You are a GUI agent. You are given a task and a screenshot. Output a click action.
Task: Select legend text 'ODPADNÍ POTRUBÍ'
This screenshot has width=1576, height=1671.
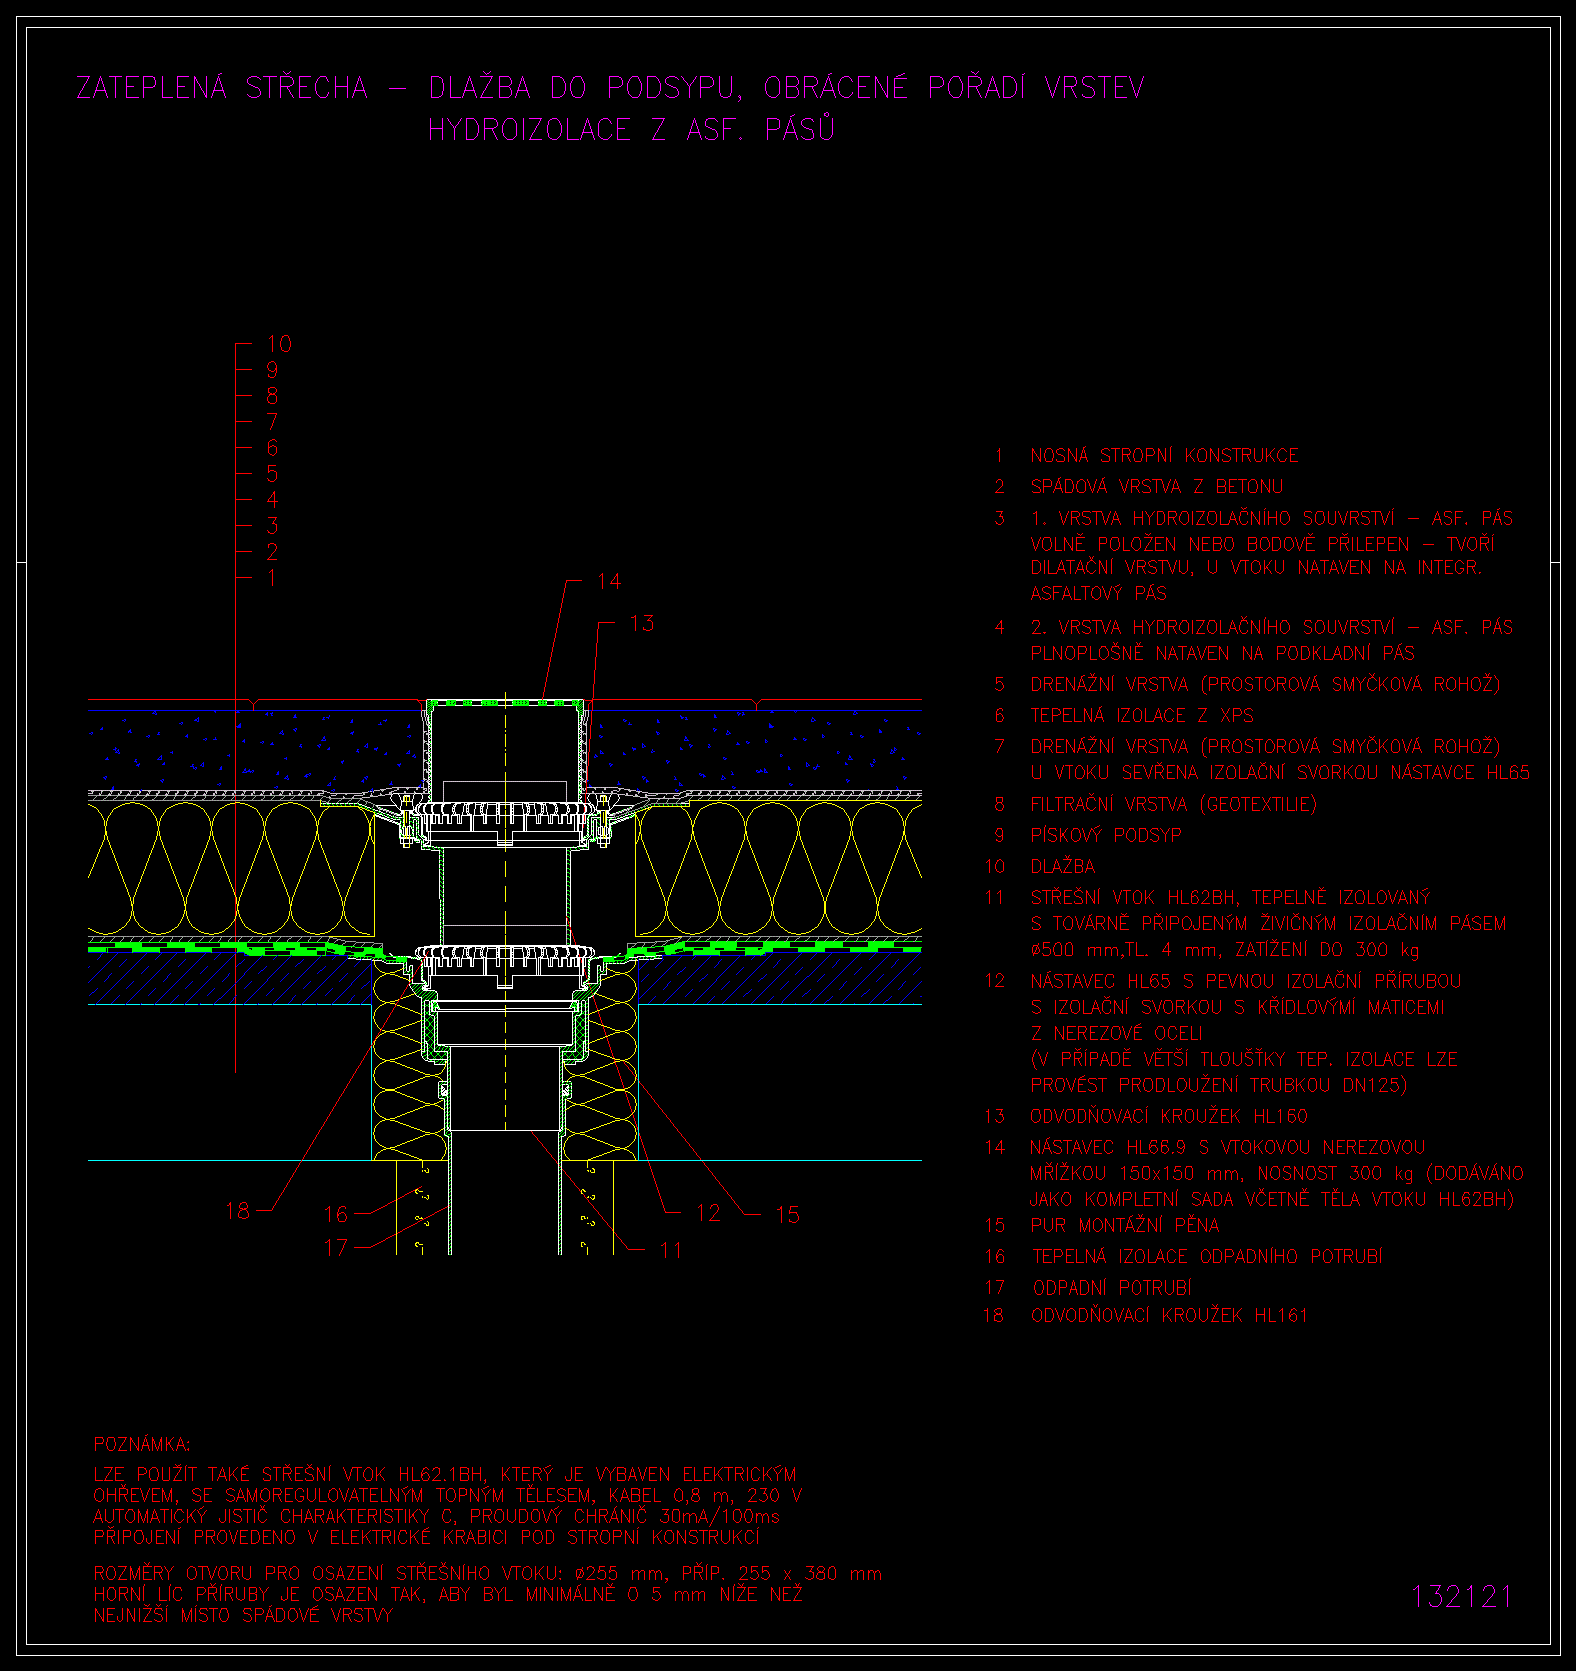click(x=1112, y=1288)
